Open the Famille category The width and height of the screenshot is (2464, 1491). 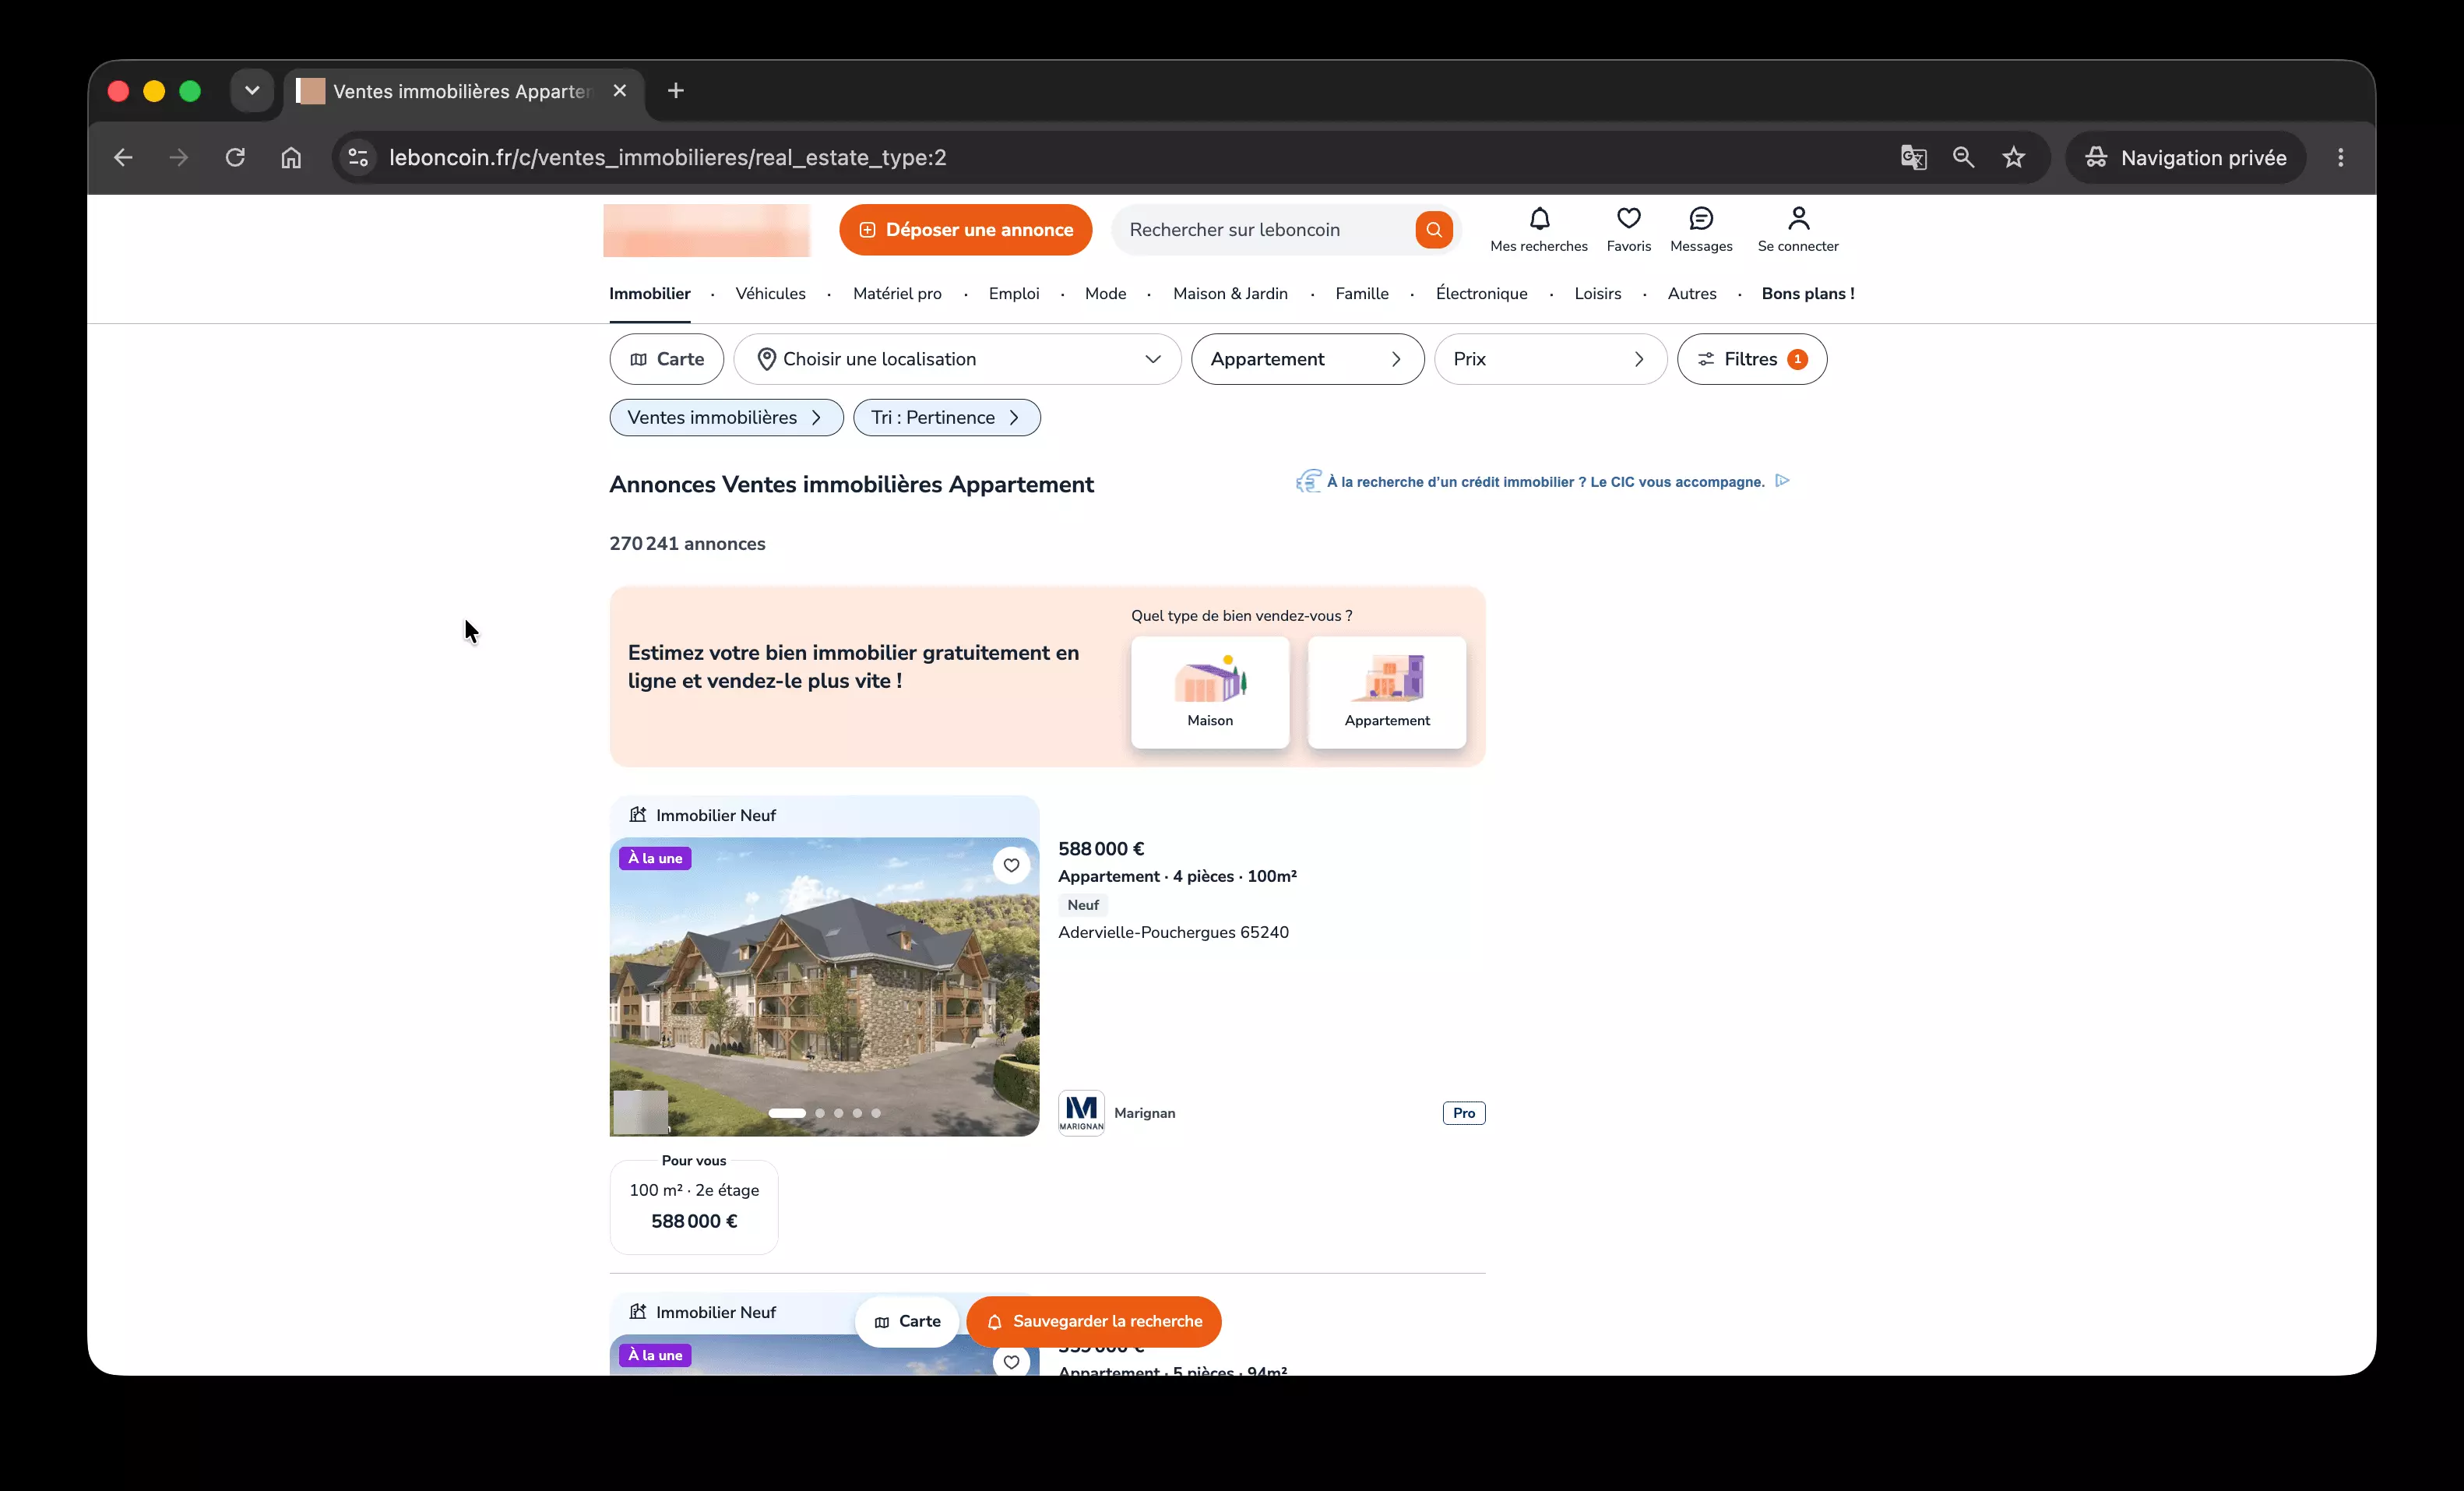(1362, 293)
